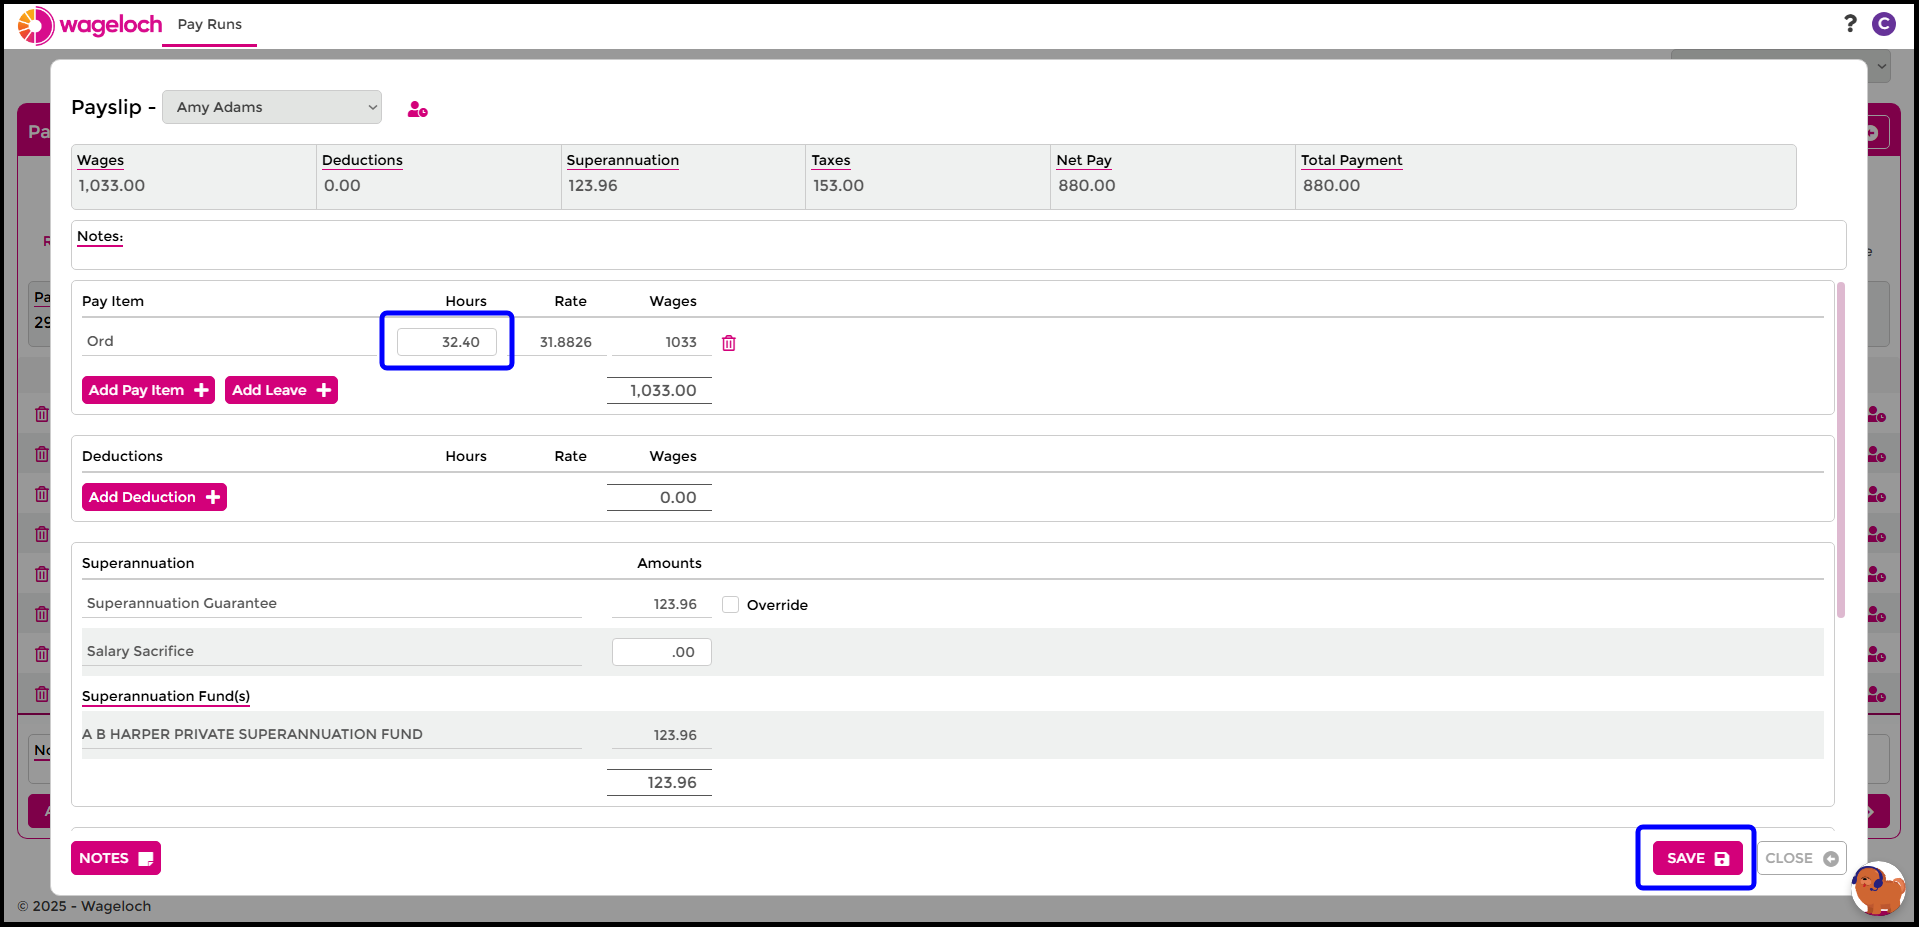Click the Notes button at bottom left
The image size is (1919, 927).
click(116, 858)
